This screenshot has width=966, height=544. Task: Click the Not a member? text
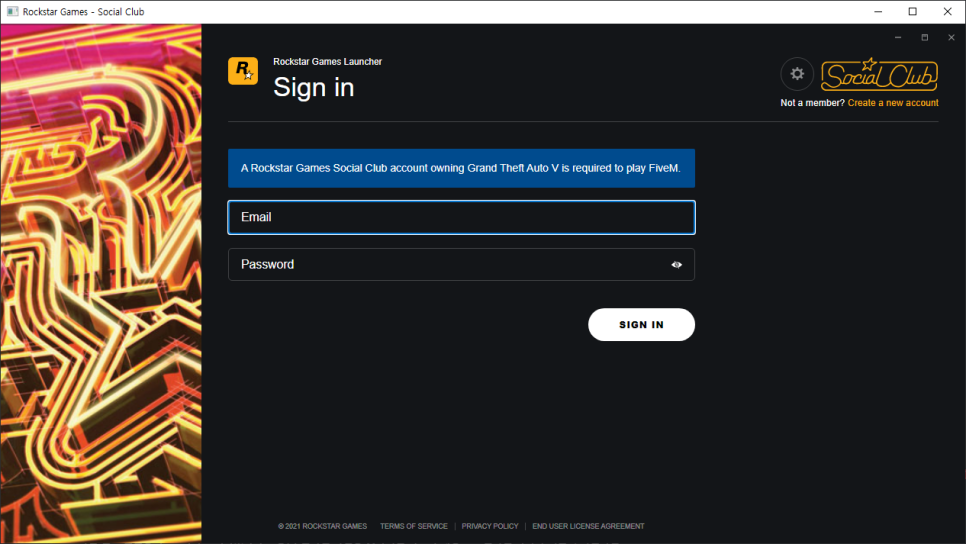[812, 103]
